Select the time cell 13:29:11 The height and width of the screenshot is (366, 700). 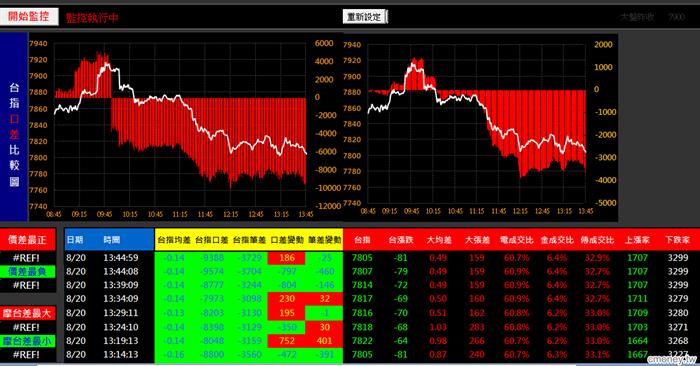point(121,313)
